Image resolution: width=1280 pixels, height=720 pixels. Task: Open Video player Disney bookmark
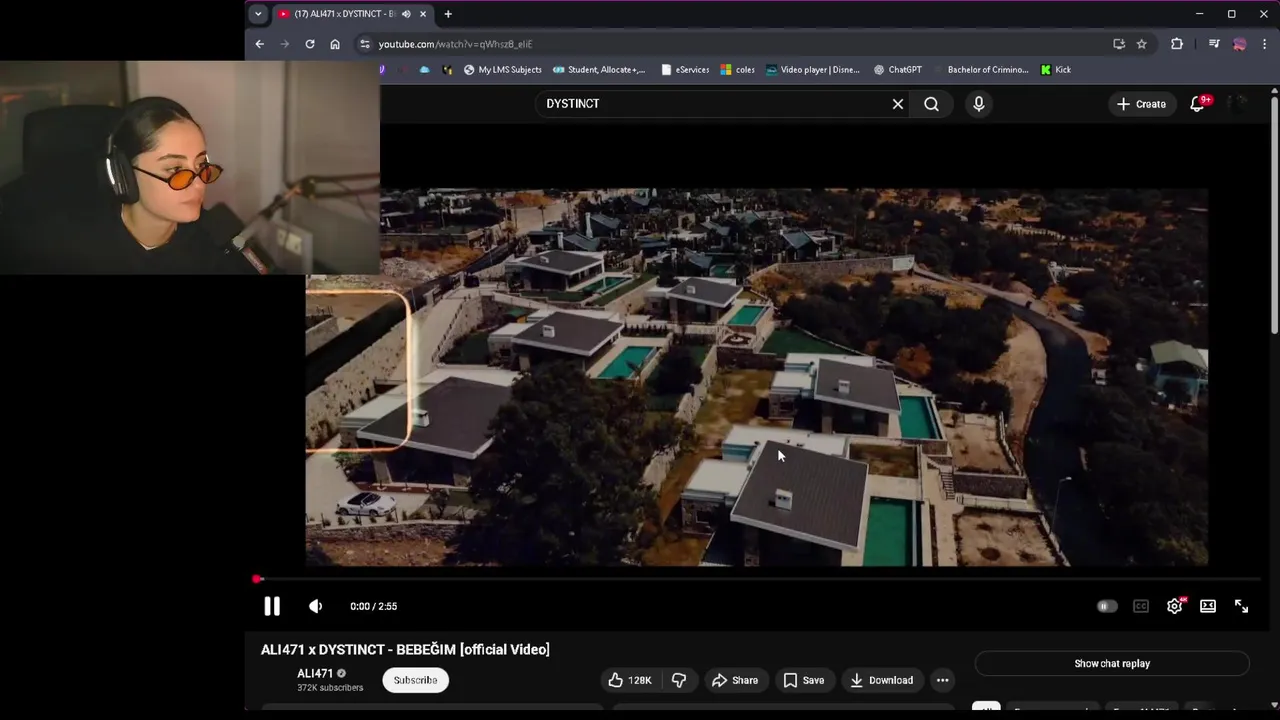coord(813,70)
